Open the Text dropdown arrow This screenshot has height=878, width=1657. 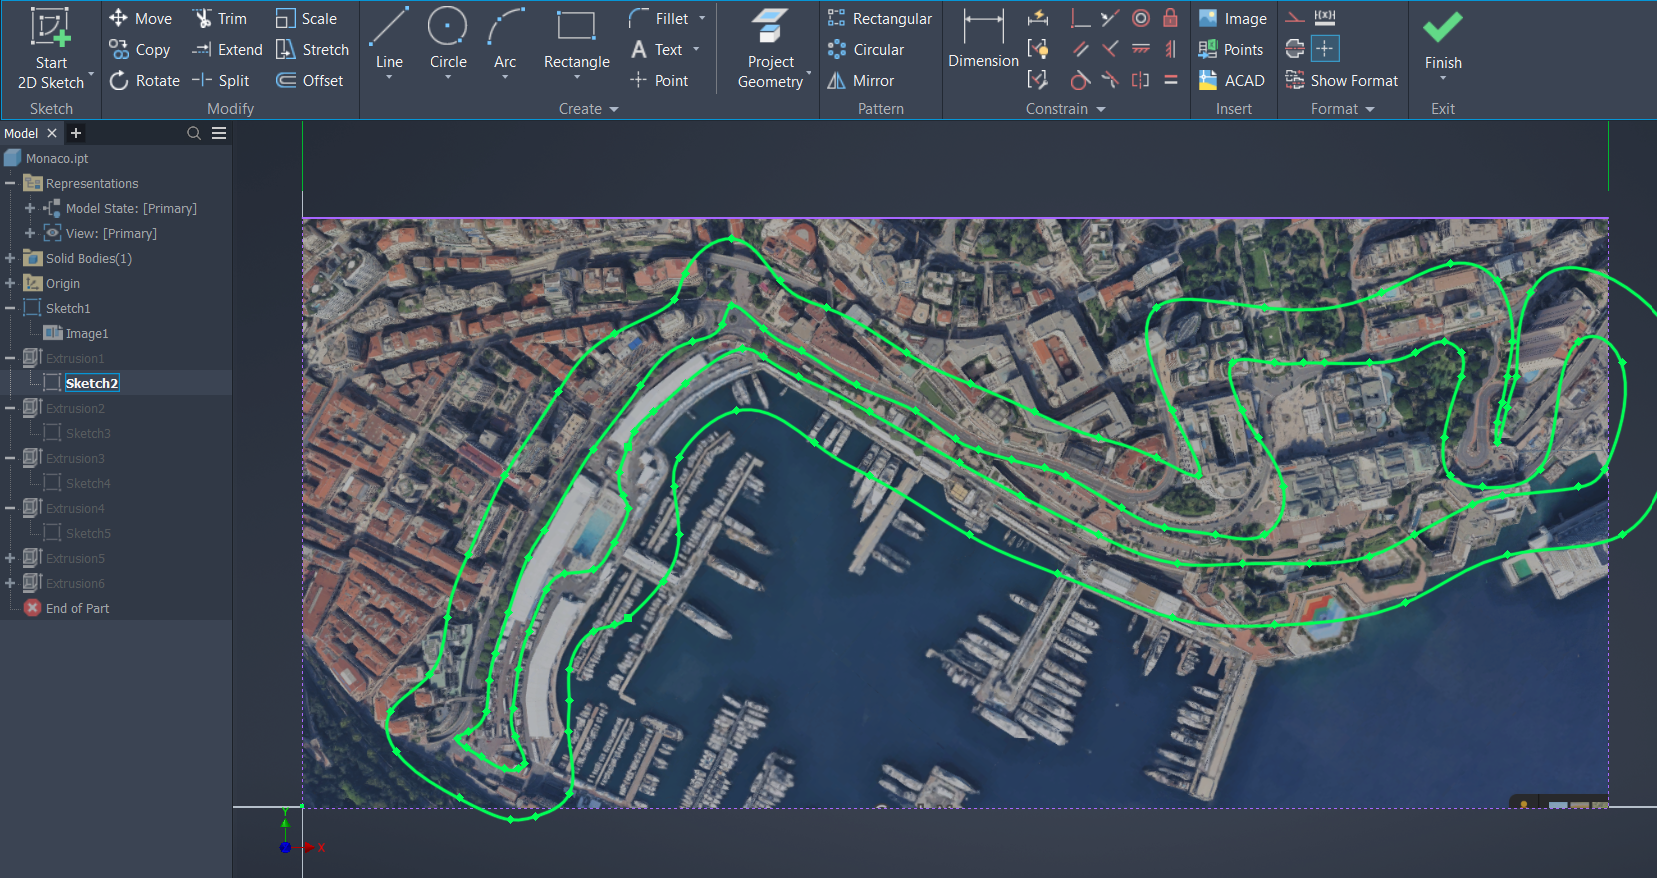tap(696, 49)
